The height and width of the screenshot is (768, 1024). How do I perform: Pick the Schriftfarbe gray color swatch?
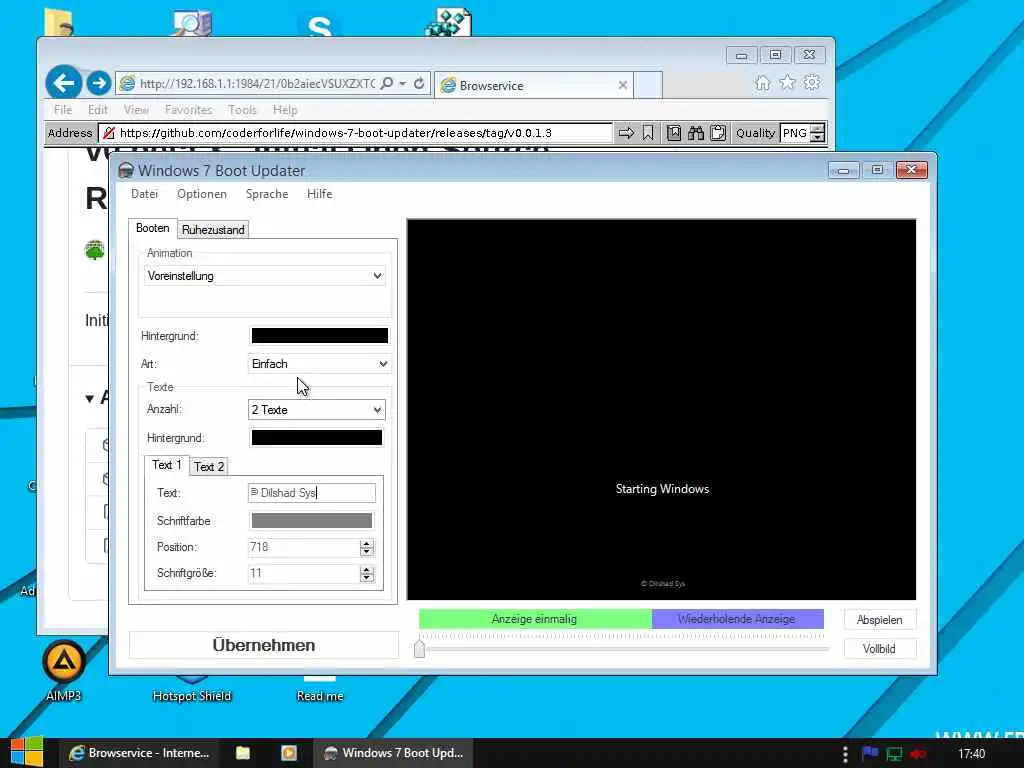[x=312, y=520]
